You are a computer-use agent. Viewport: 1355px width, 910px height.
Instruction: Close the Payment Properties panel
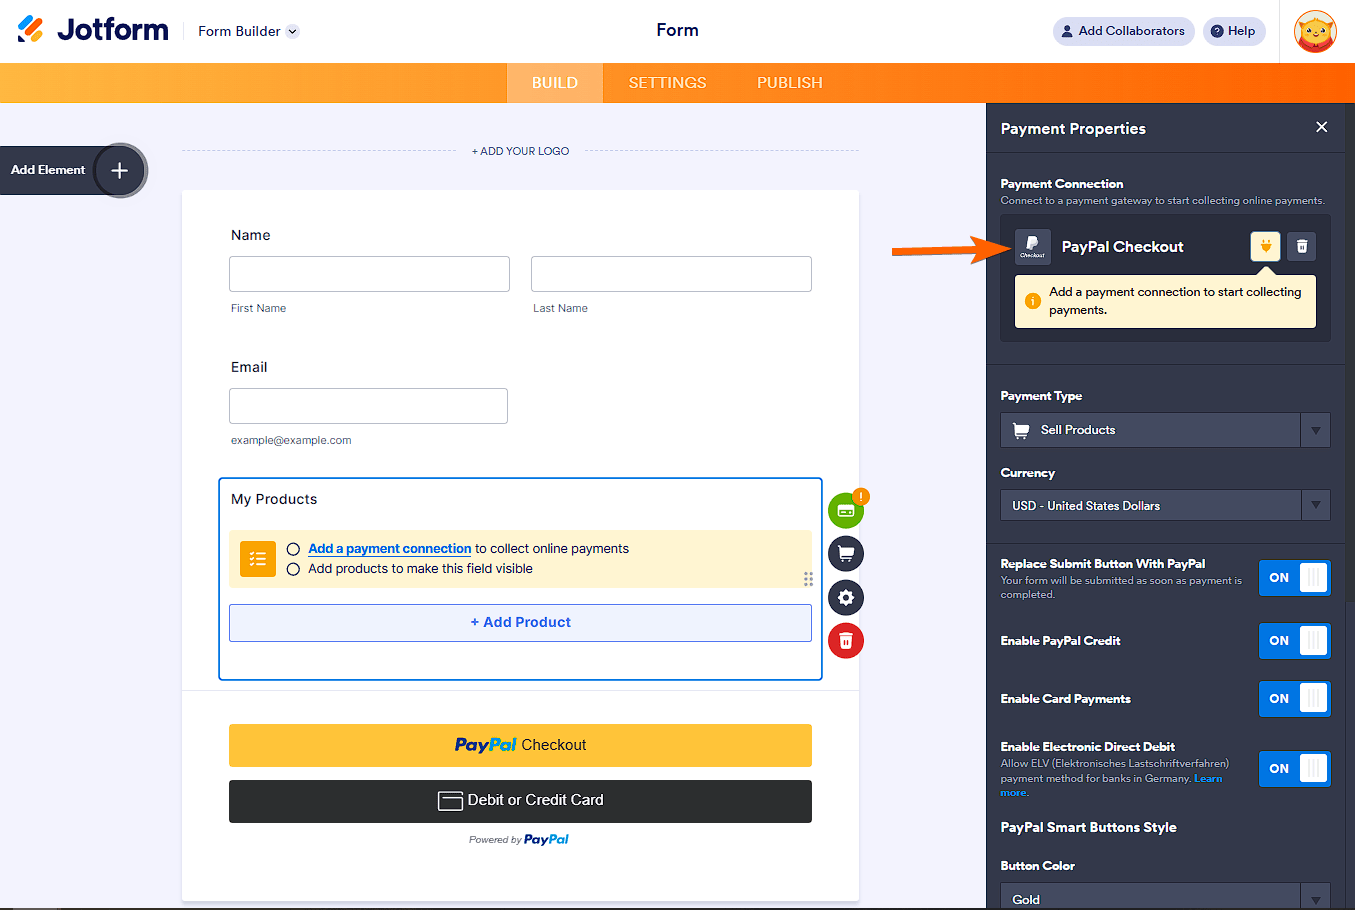1322,127
